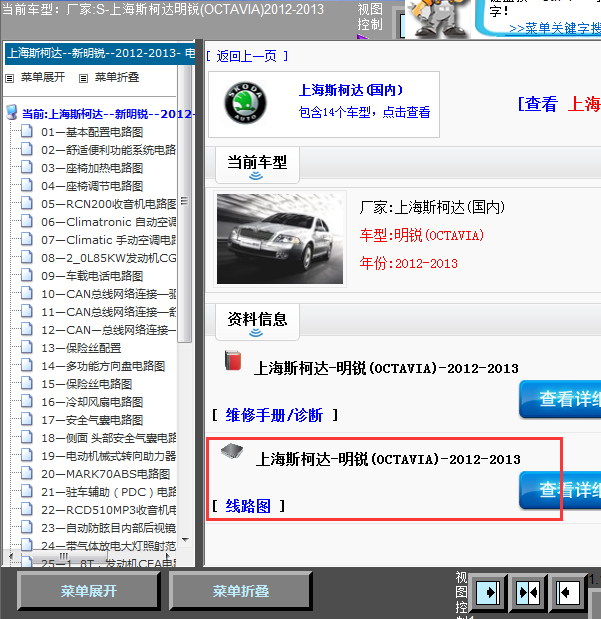
Task: Click the view control left-arrow icon
Action: pos(567,593)
